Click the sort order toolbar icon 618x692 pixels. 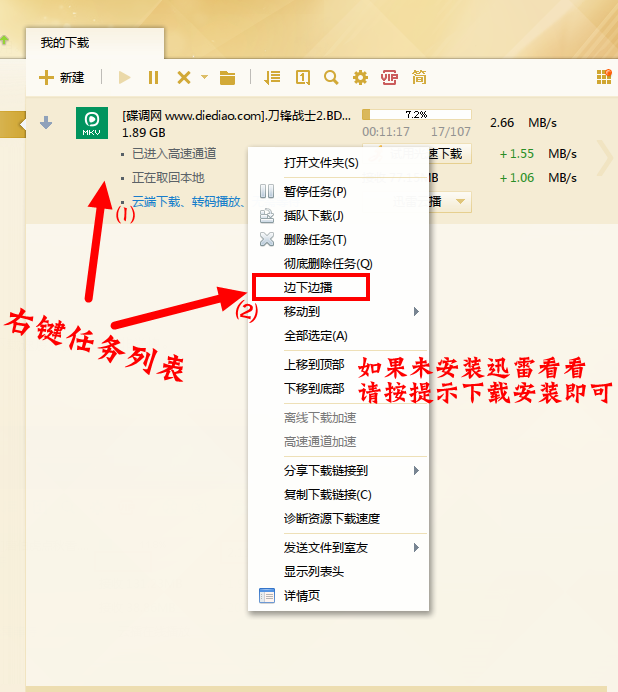coord(272,77)
